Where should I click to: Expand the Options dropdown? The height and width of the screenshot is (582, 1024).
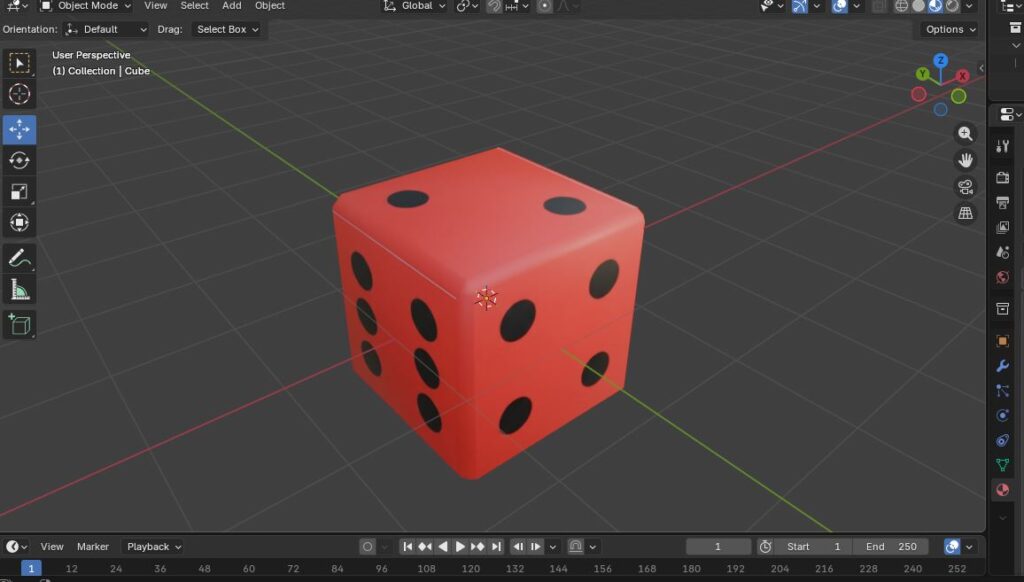pos(950,29)
